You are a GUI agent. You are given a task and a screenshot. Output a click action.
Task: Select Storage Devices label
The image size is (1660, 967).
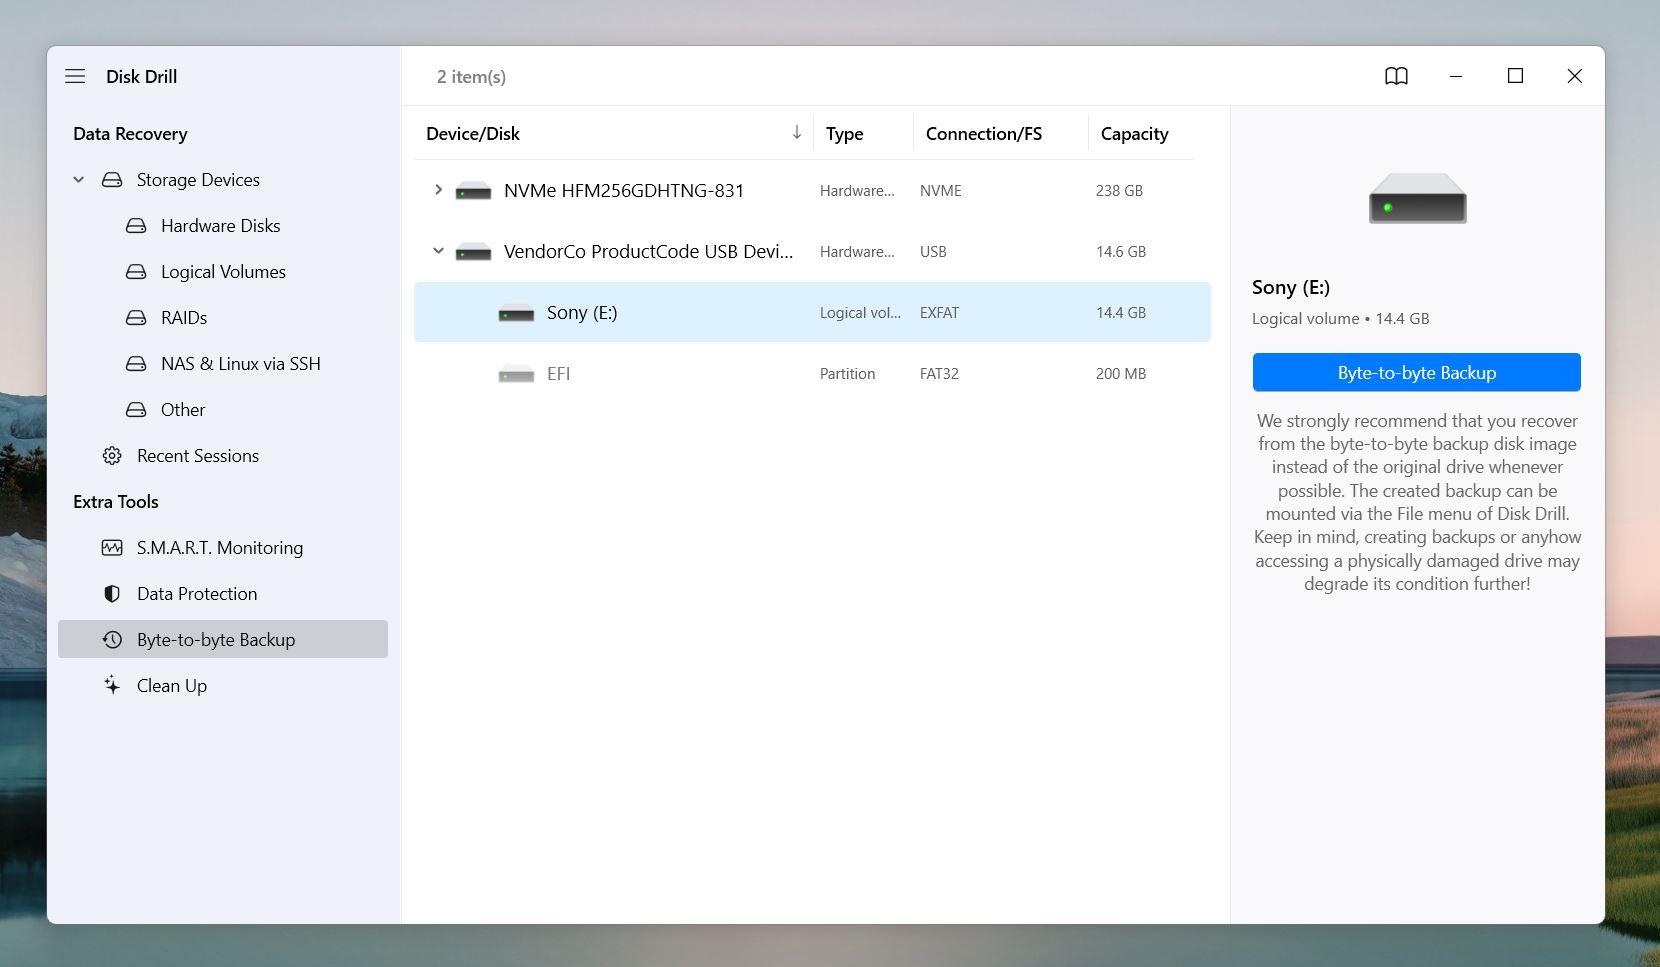tap(198, 180)
